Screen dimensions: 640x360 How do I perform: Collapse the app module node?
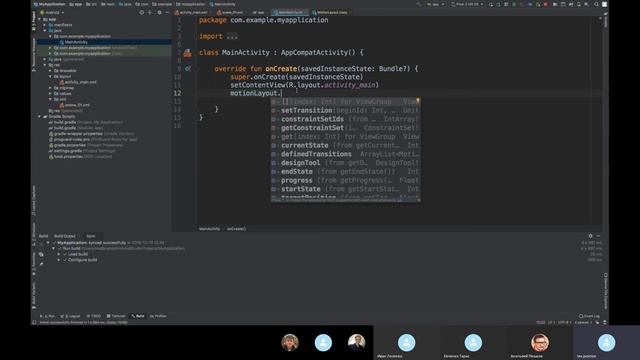[40, 19]
